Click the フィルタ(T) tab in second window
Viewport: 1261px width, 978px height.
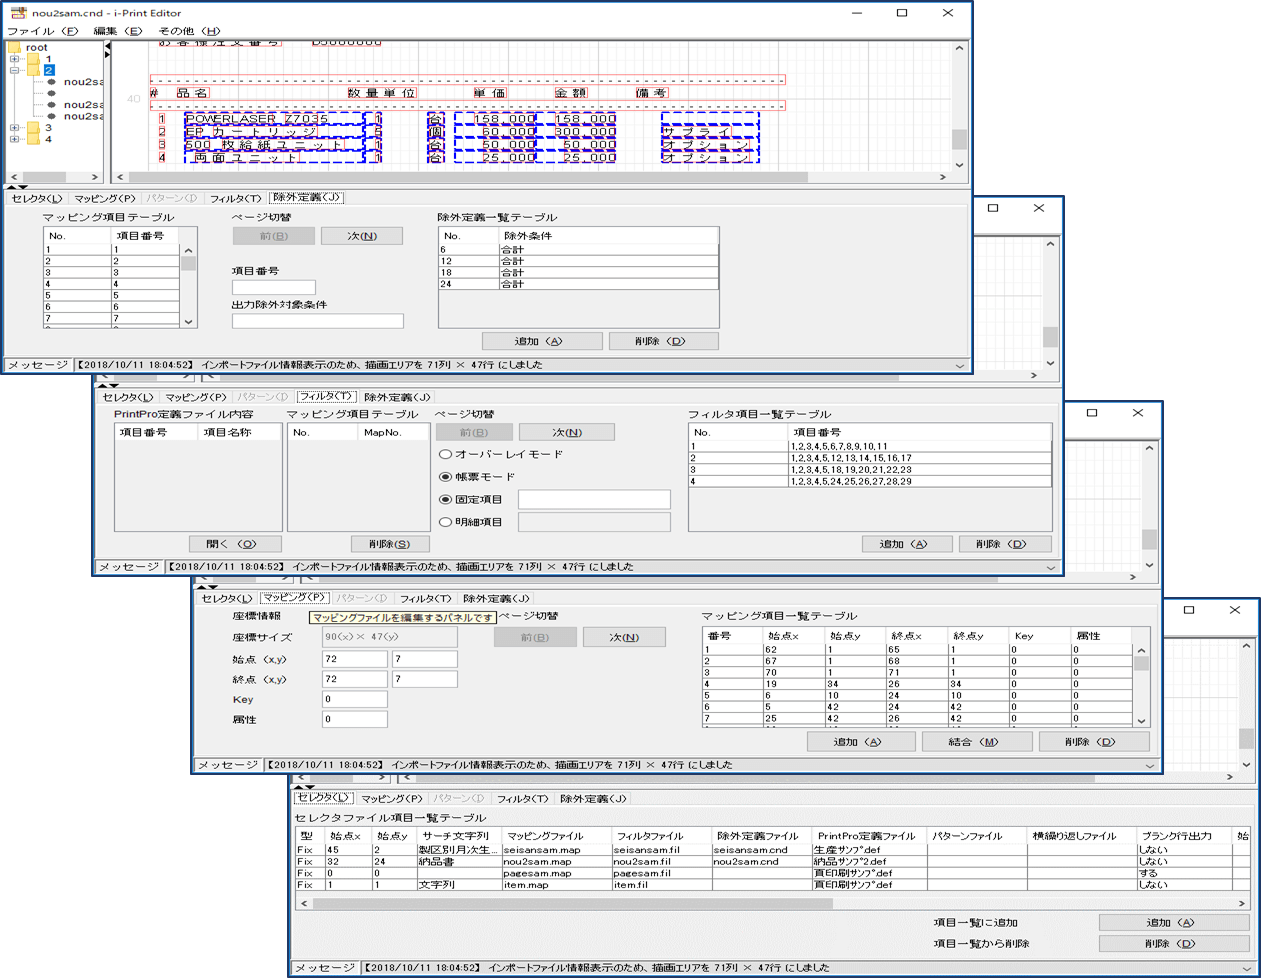point(326,397)
